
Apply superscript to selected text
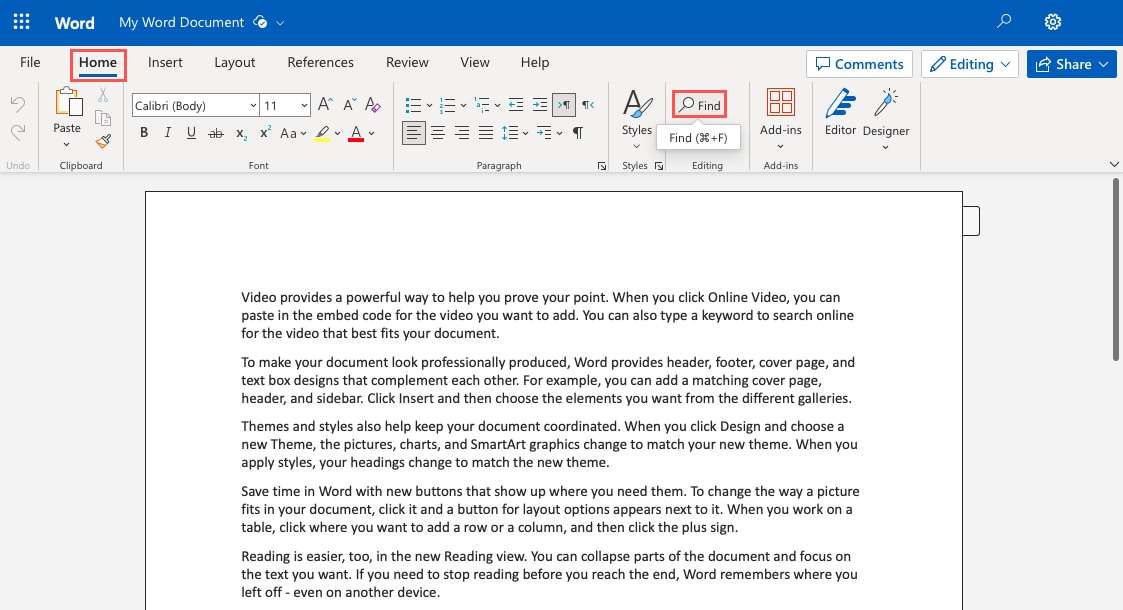tap(264, 132)
